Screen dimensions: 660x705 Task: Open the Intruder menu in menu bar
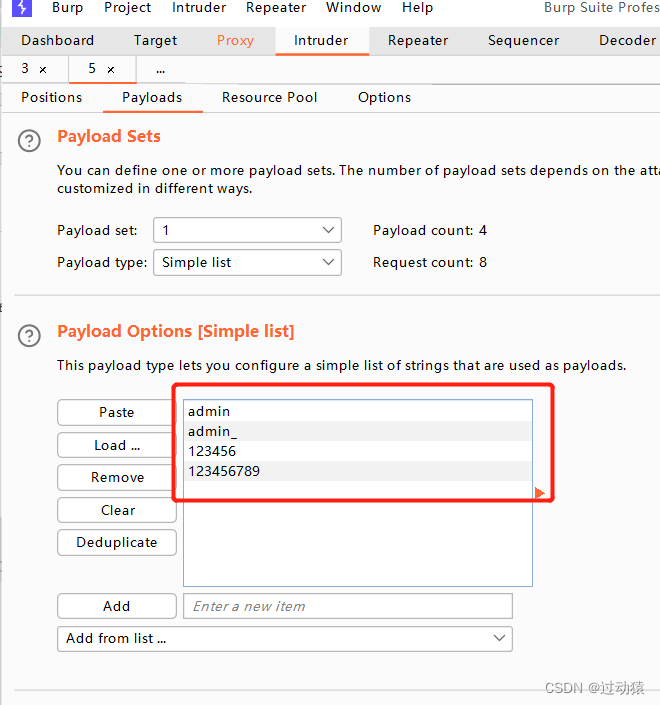click(199, 8)
